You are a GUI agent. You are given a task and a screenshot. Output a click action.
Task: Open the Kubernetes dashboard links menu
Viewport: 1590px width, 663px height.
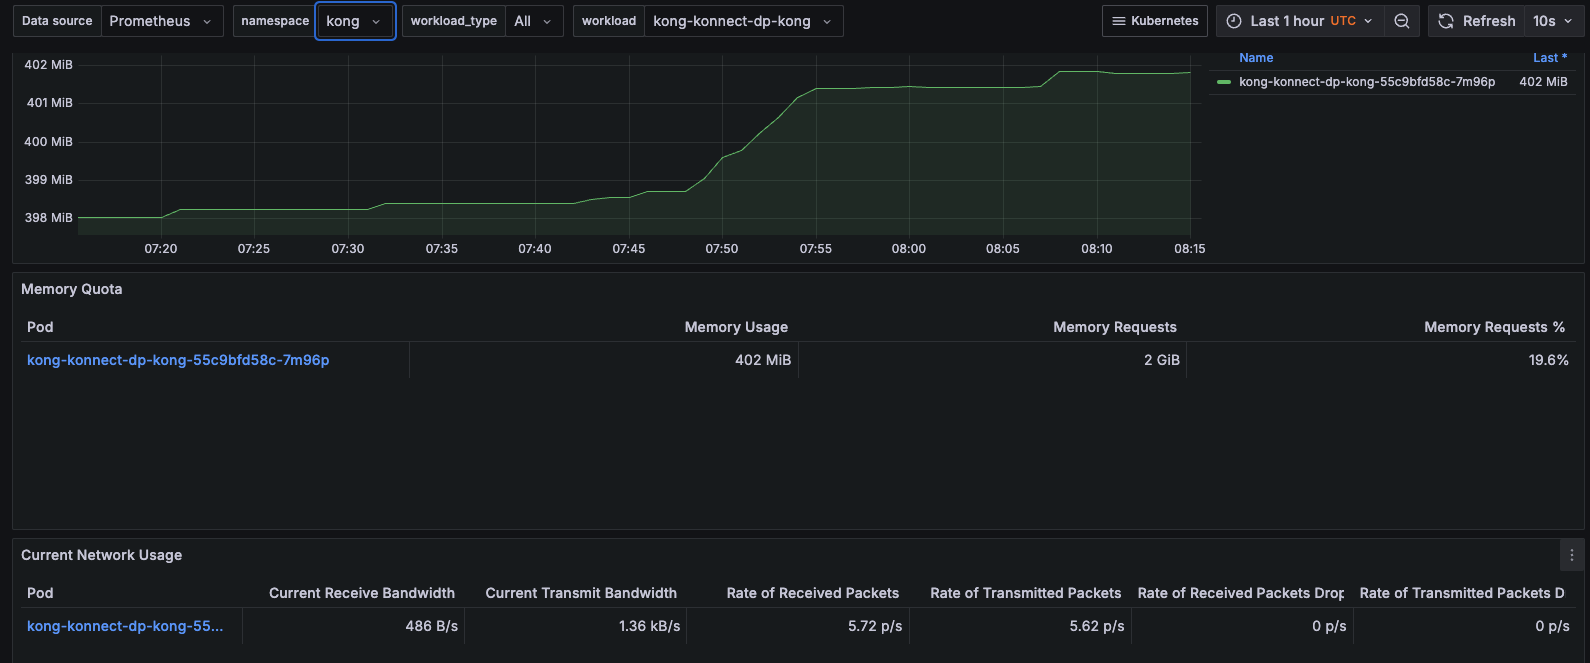click(x=1155, y=21)
